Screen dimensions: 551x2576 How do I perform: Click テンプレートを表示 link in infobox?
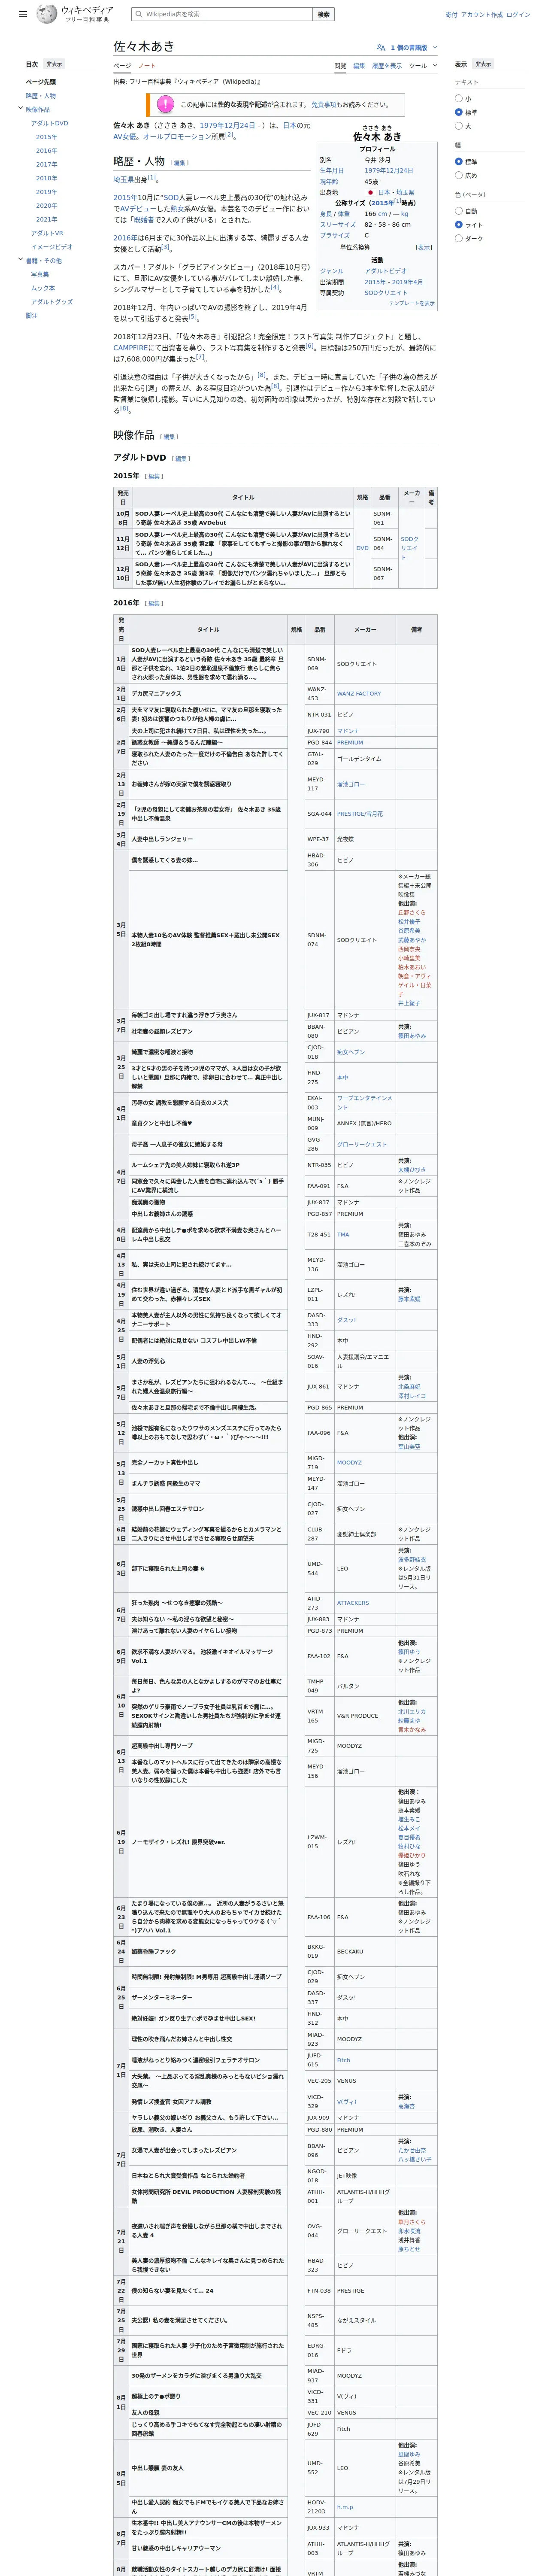[x=412, y=303]
